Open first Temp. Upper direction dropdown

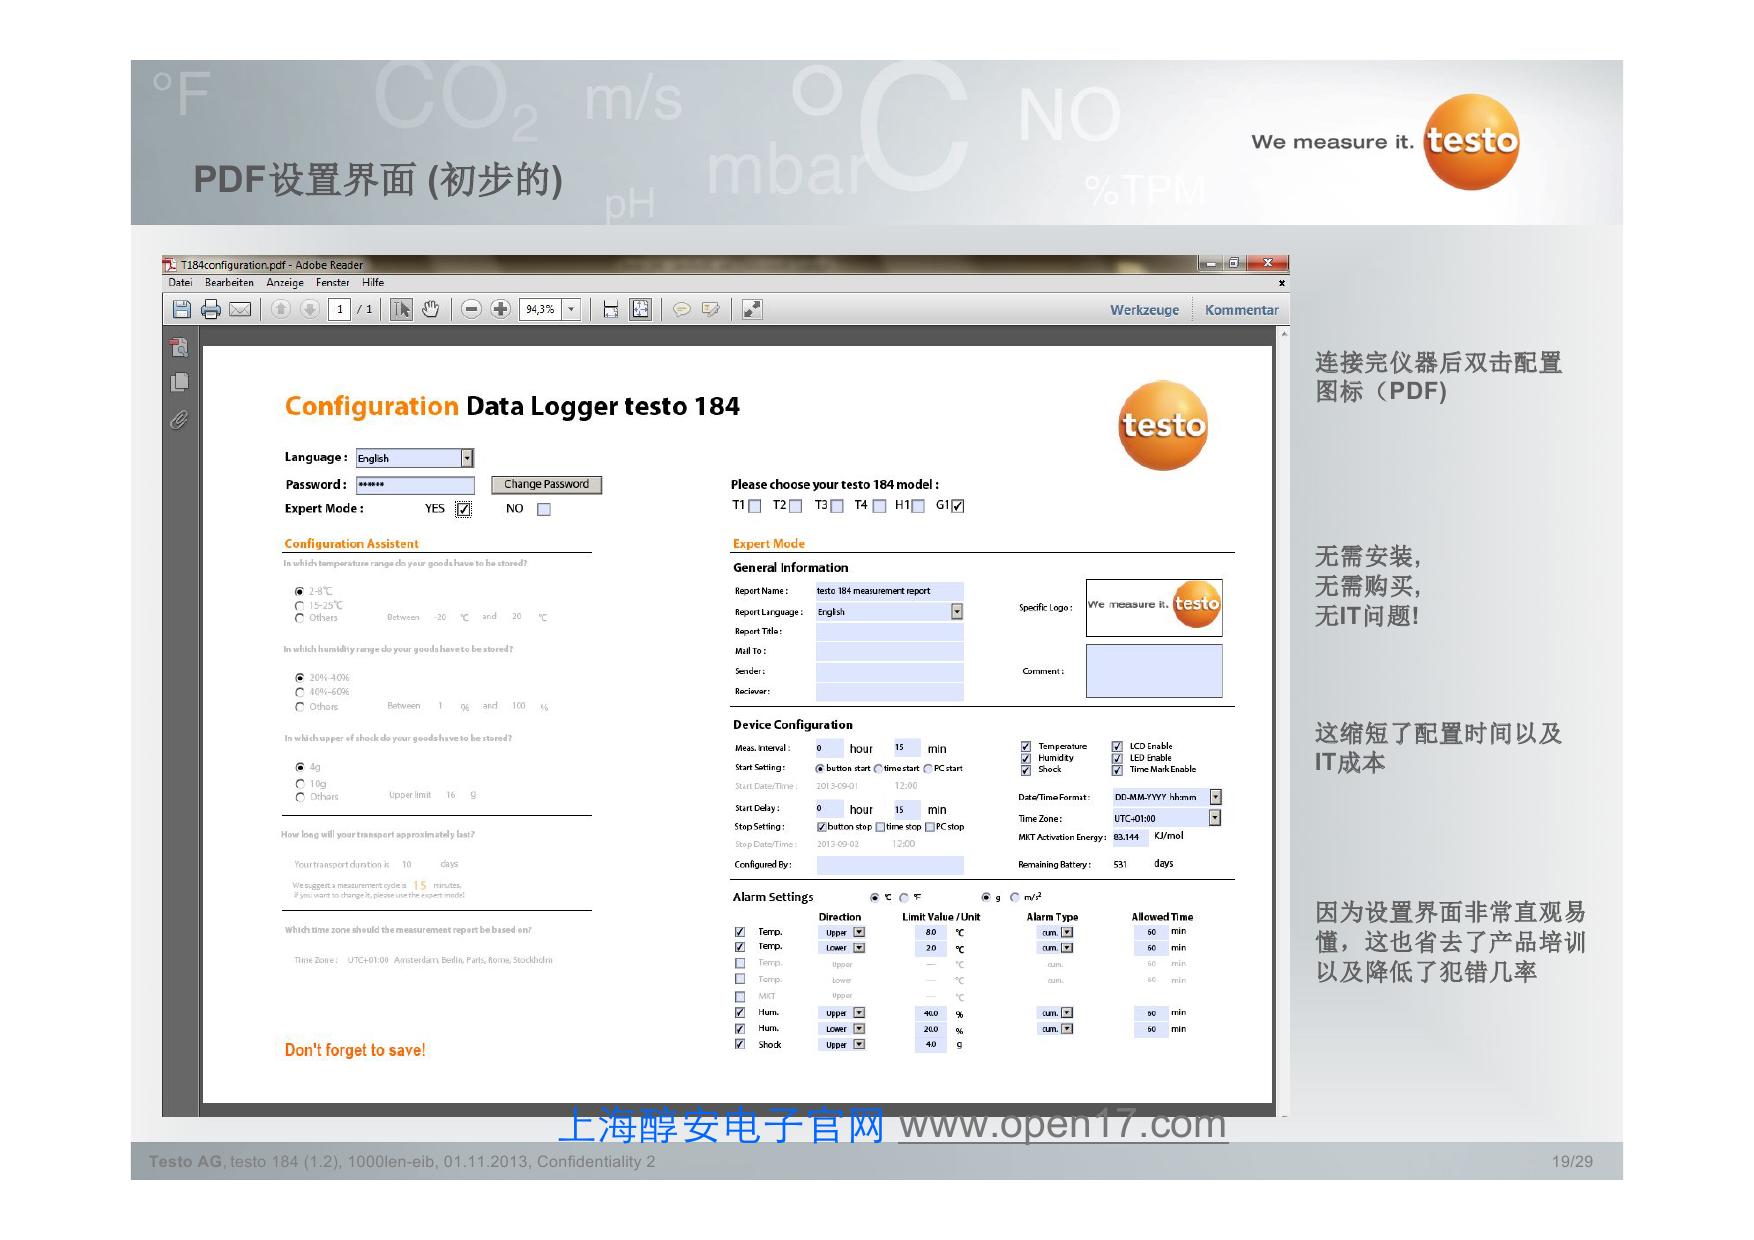pos(859,932)
